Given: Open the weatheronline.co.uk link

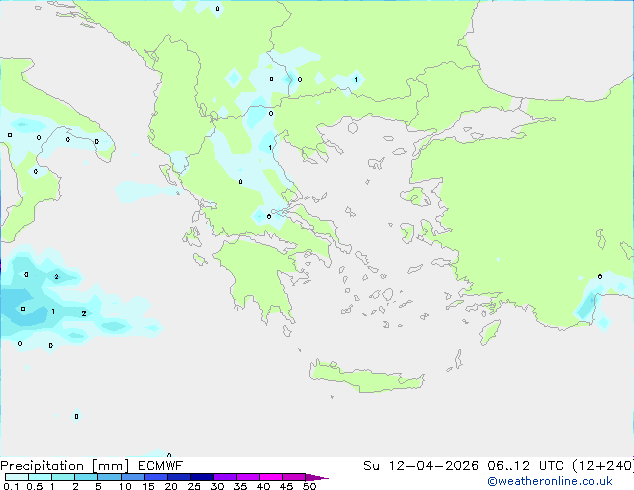Looking at the screenshot, I should point(550,481).
